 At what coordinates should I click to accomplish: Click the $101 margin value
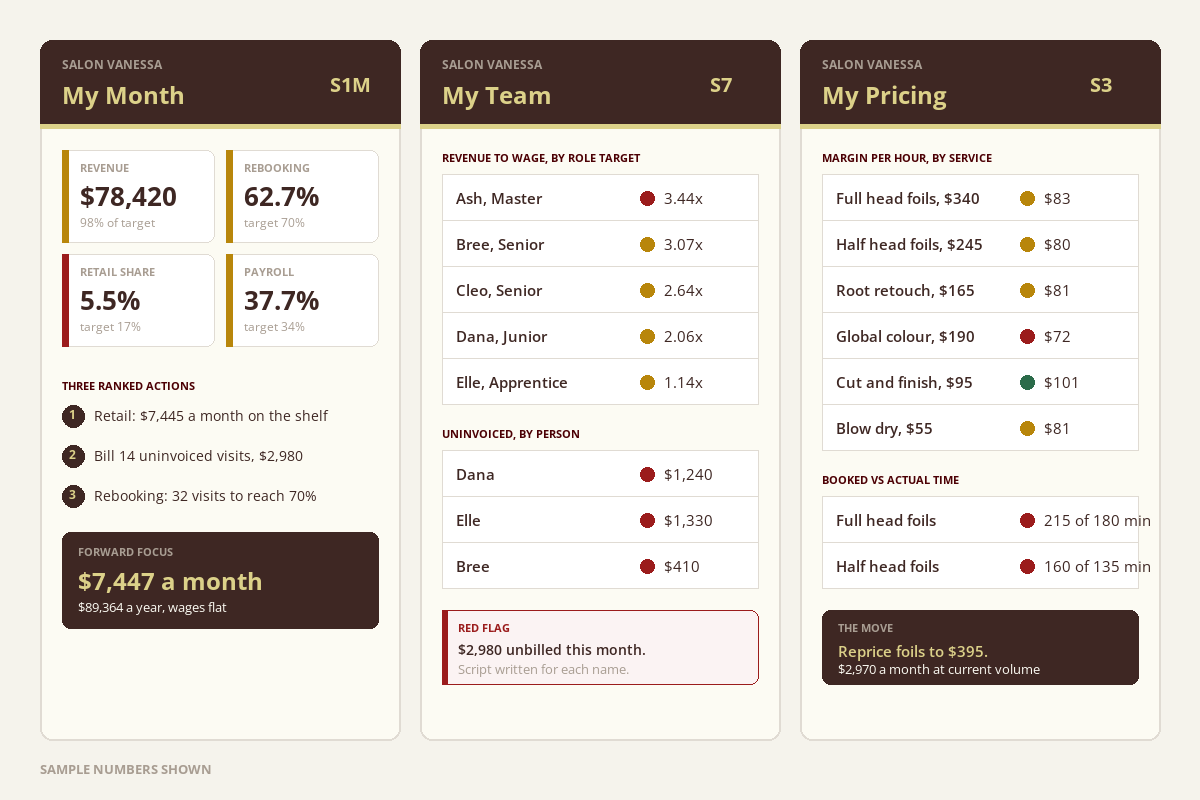coord(1062,382)
